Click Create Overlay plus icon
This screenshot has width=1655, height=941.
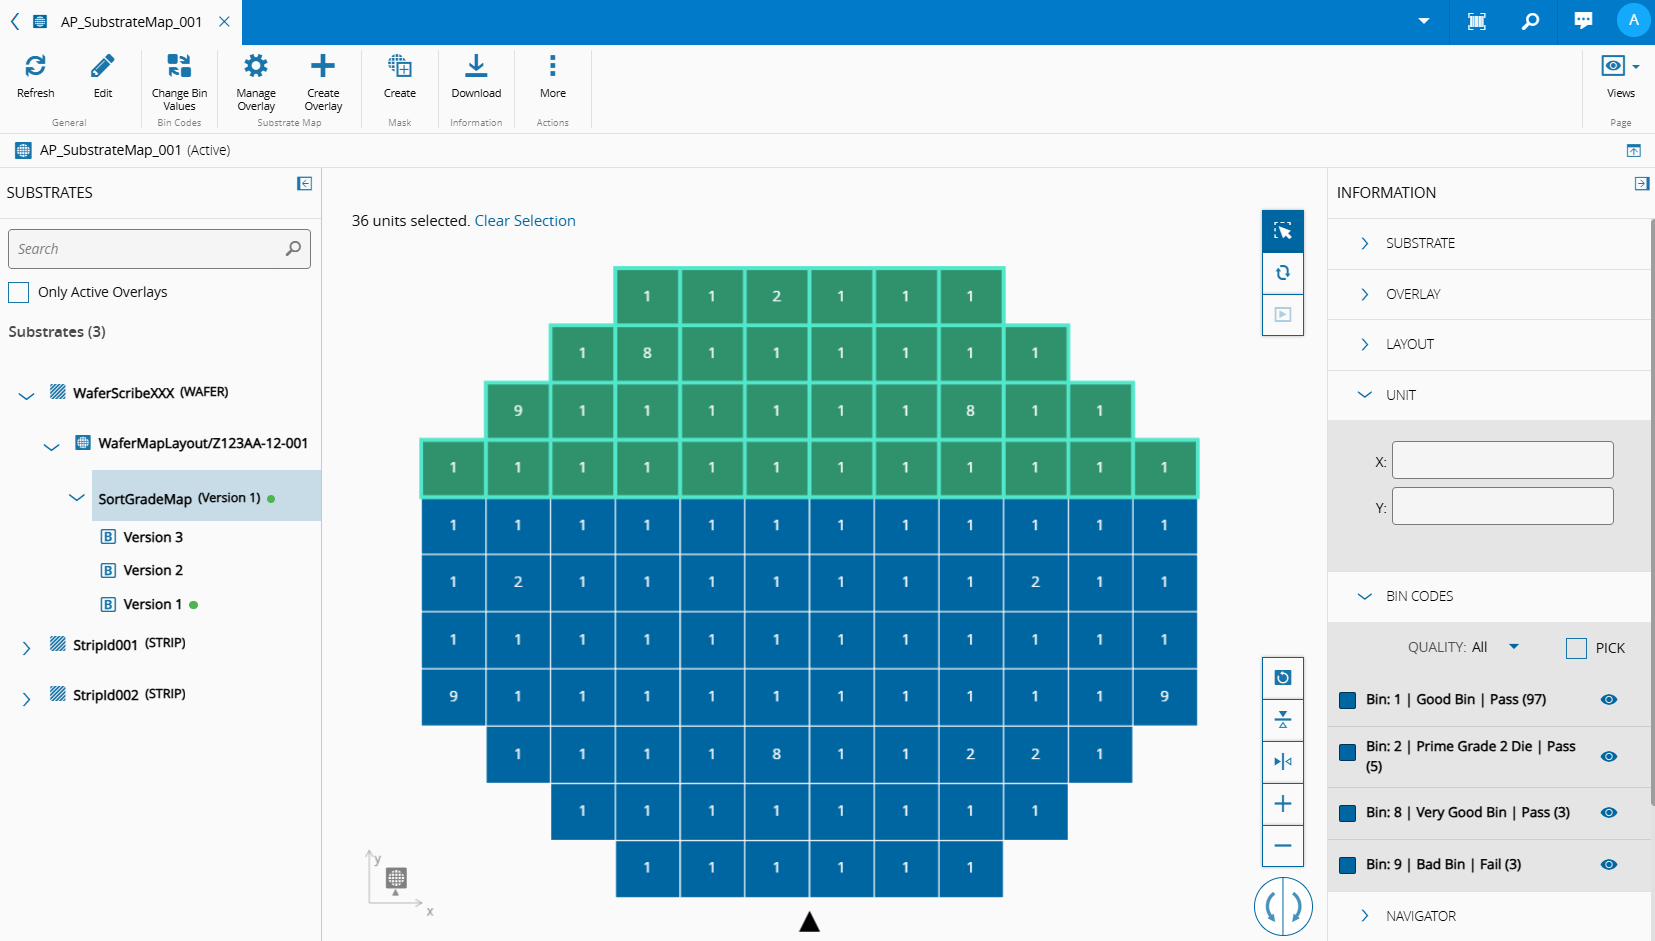tap(323, 66)
